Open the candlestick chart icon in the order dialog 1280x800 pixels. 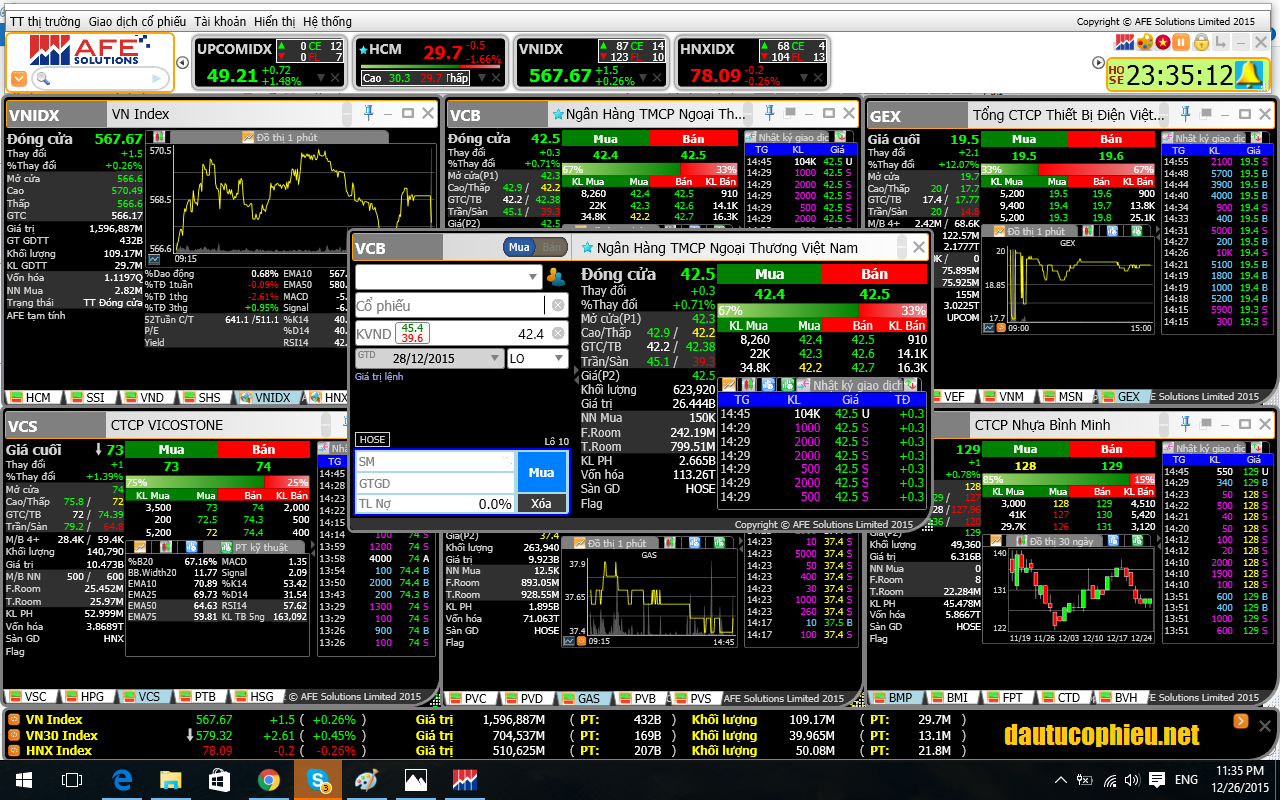747,385
